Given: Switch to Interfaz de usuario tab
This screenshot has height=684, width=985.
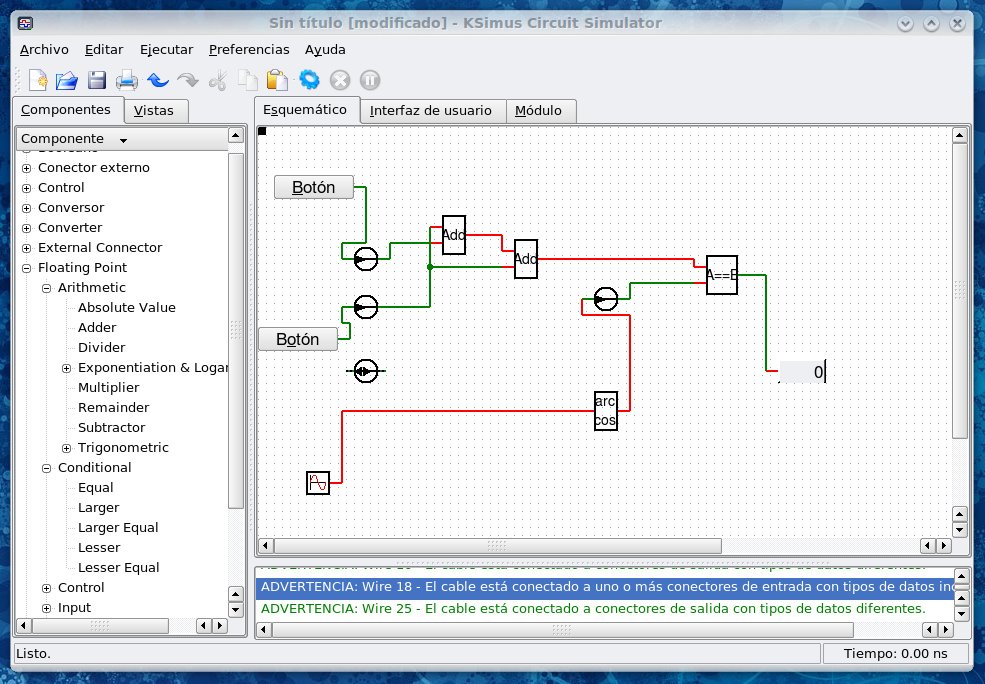Looking at the screenshot, I should click(432, 111).
